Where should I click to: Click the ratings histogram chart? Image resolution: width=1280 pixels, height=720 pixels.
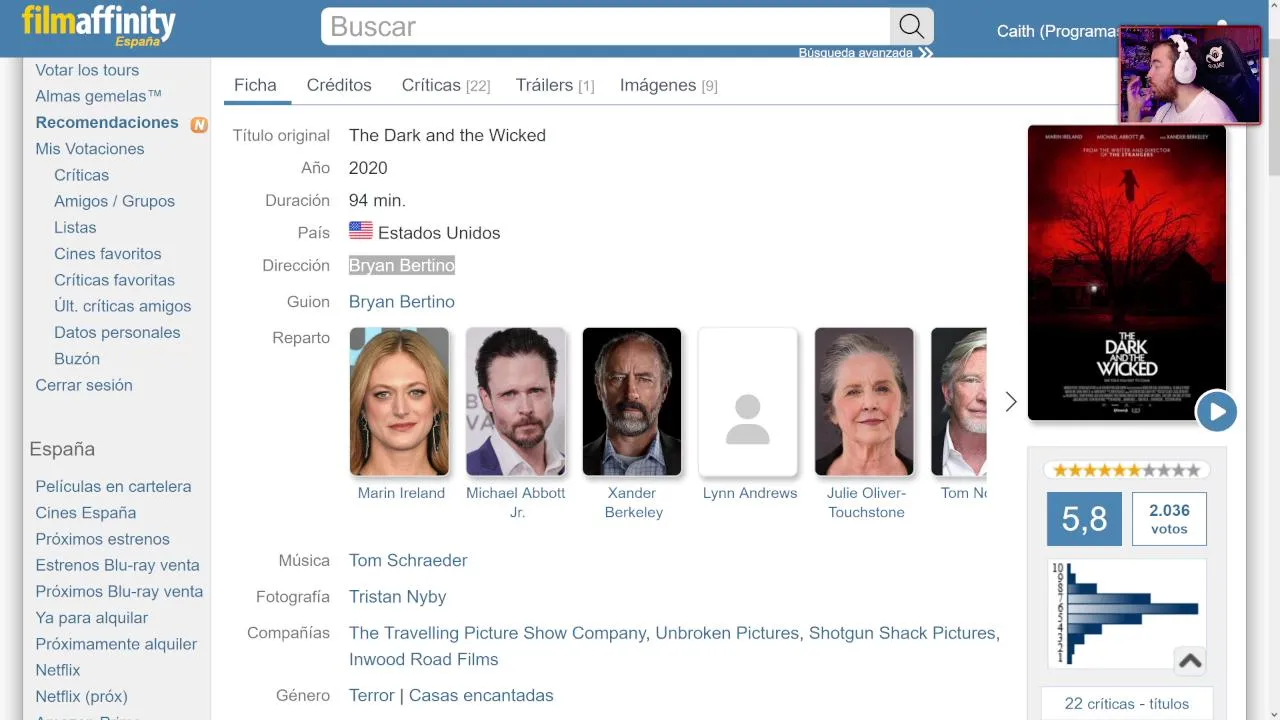pyautogui.click(x=1127, y=614)
